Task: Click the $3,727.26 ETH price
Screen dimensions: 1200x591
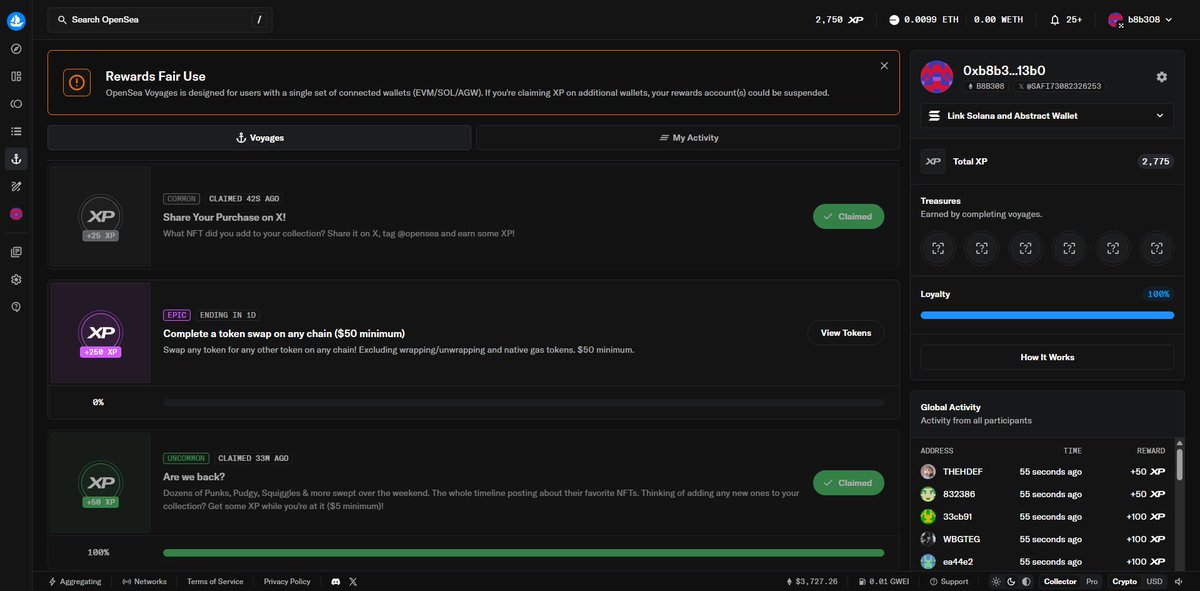Action: [x=812, y=581]
